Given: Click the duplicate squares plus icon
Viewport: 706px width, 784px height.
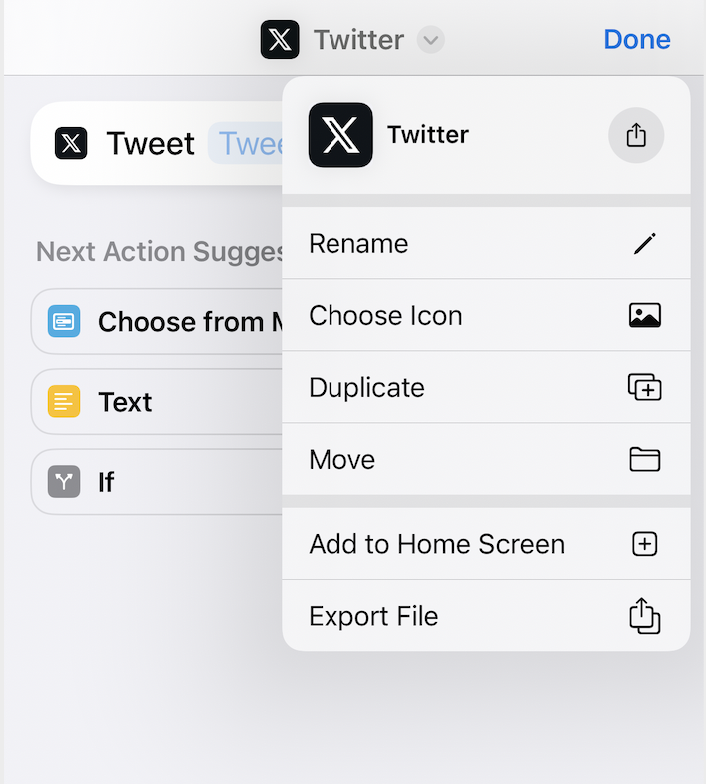Looking at the screenshot, I should pyautogui.click(x=645, y=387).
